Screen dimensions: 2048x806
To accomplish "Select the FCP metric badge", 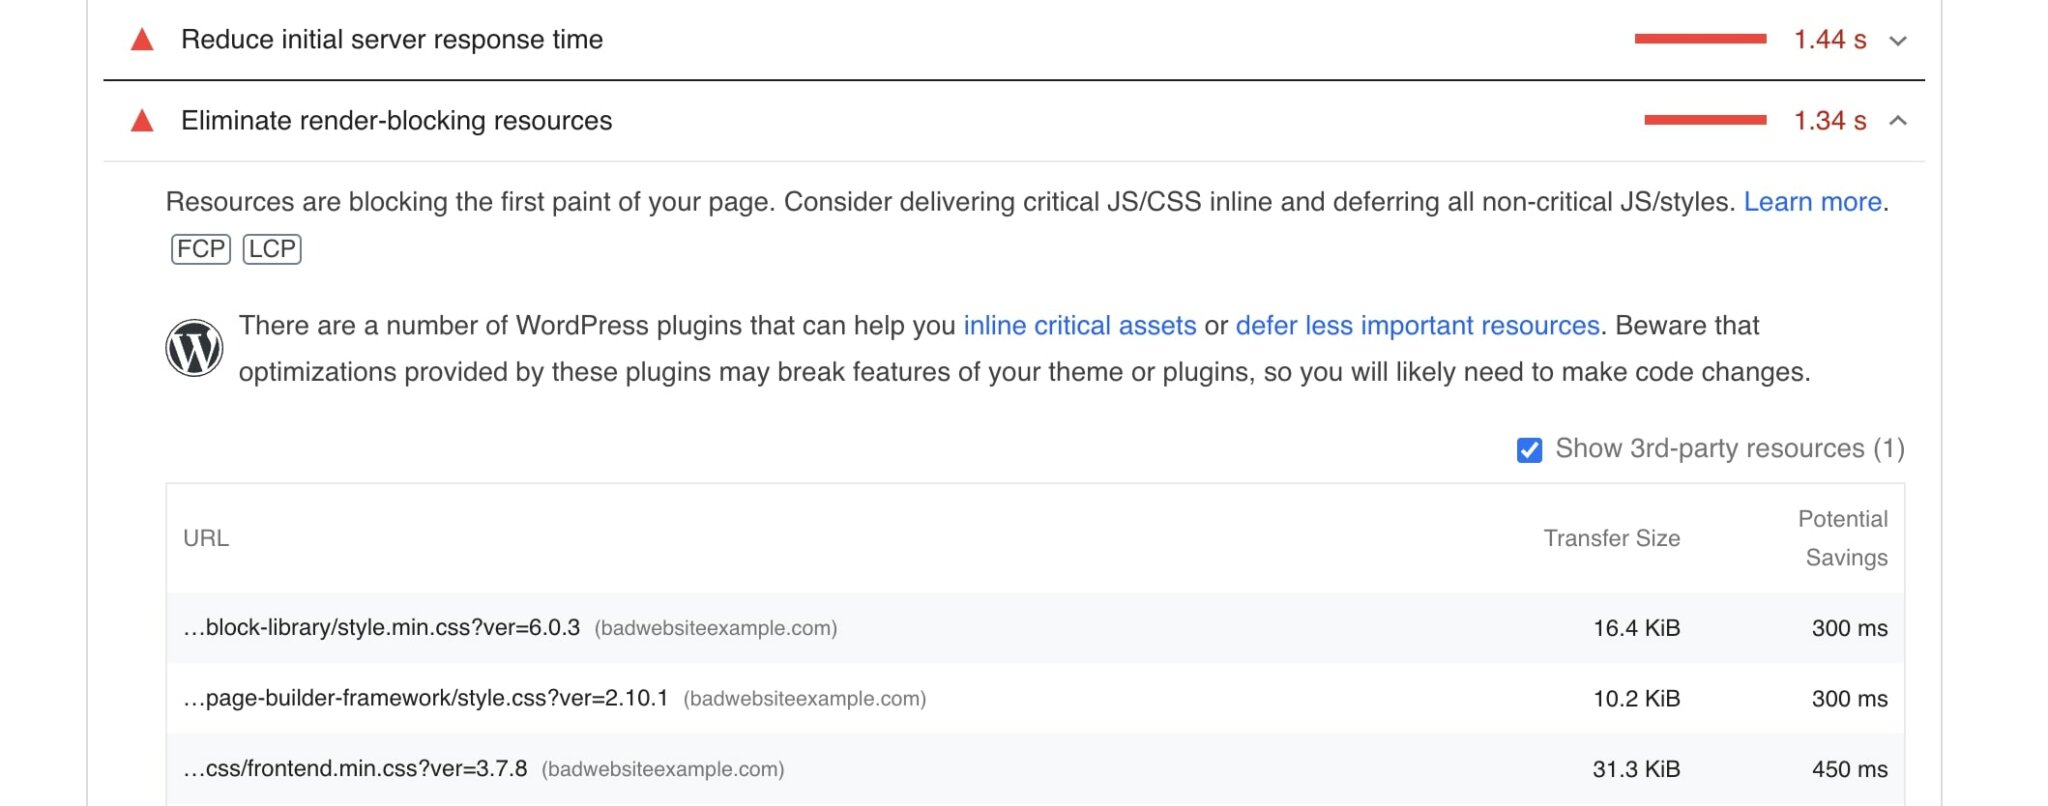I will (x=200, y=248).
